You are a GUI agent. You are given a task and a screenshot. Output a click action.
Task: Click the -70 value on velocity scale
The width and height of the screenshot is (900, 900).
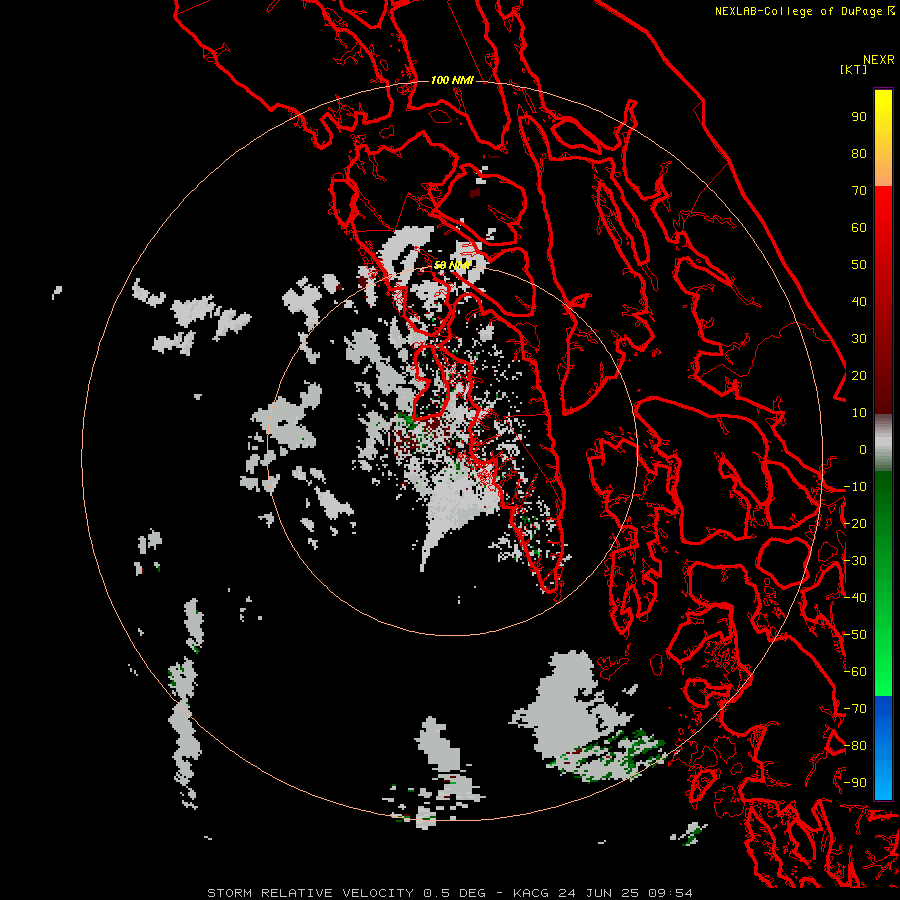click(855, 709)
